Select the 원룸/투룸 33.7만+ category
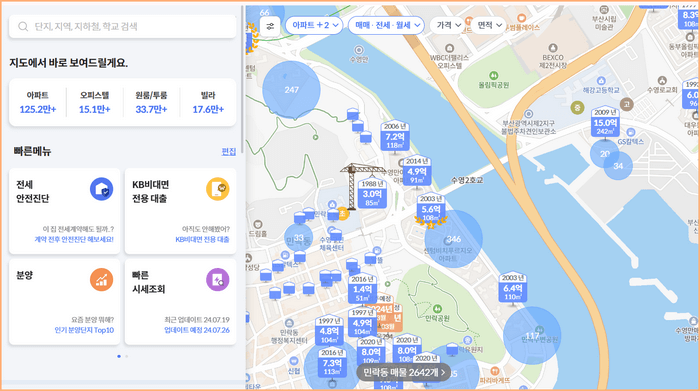This screenshot has height=391, width=700. [151, 102]
